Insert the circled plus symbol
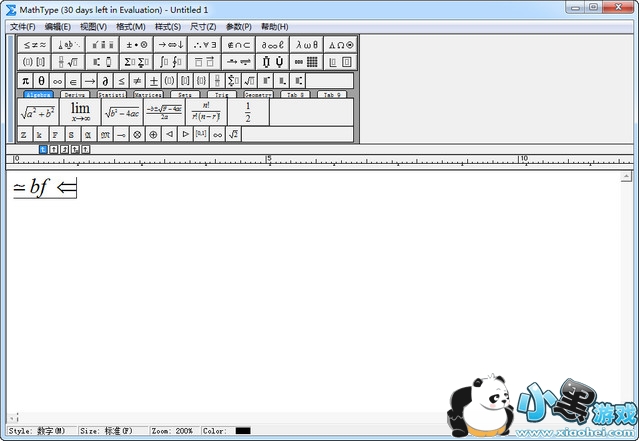Viewport: 639px width, 441px height. (153, 134)
